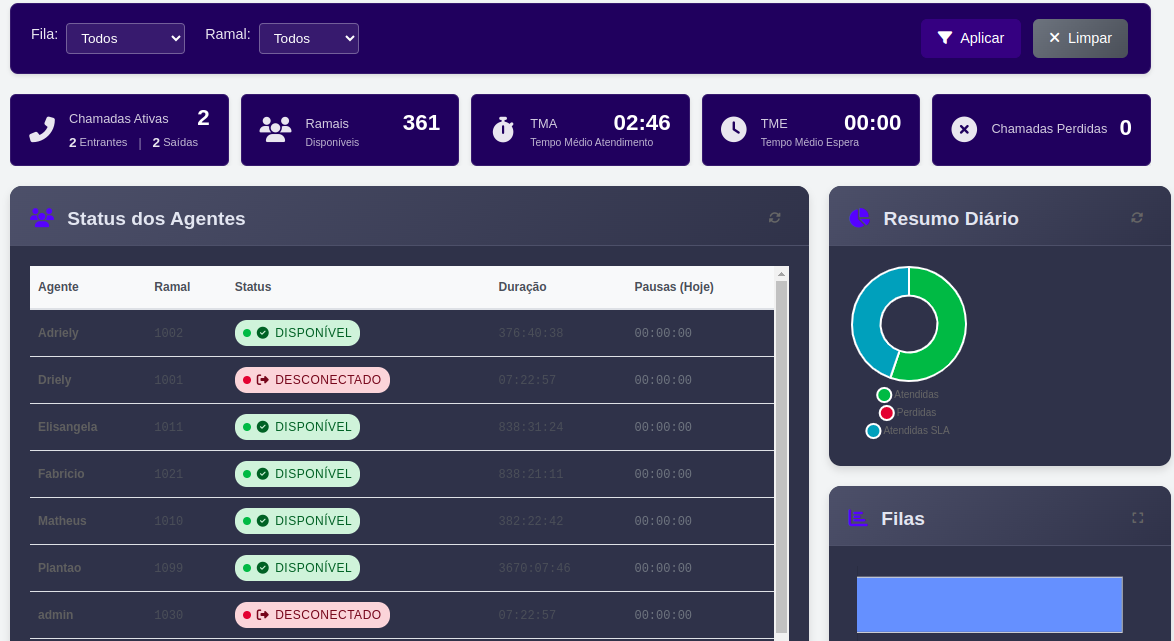Toggle the Perdidas legend item
1174x641 pixels.
point(907,413)
